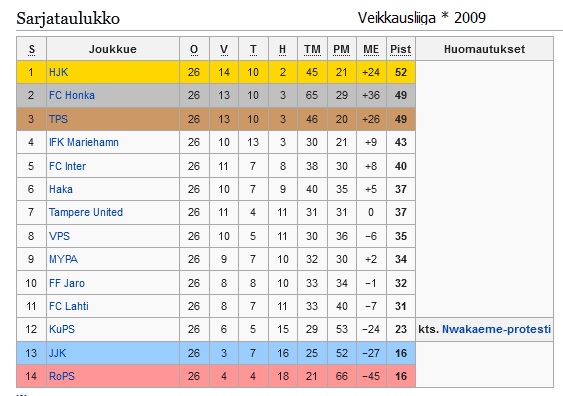Click the IFK Mariehamn link
The width and height of the screenshot is (563, 396).
click(x=84, y=142)
